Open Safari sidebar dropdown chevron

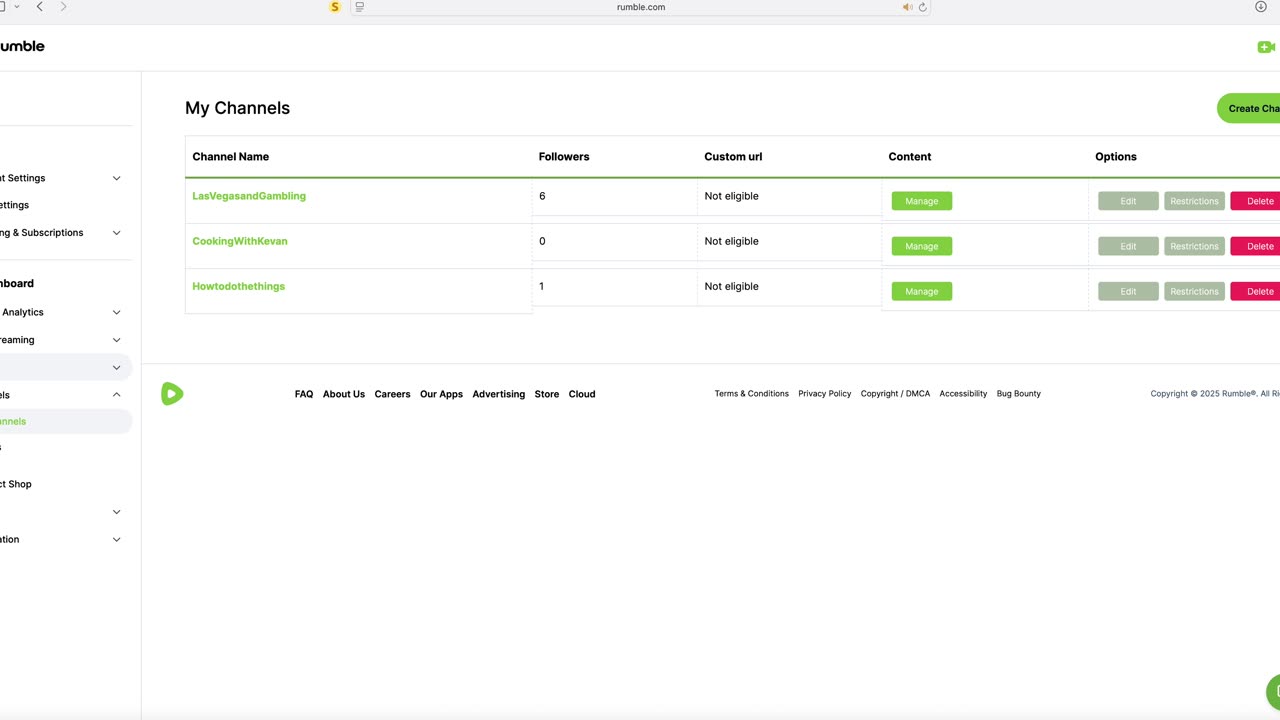tap(17, 7)
